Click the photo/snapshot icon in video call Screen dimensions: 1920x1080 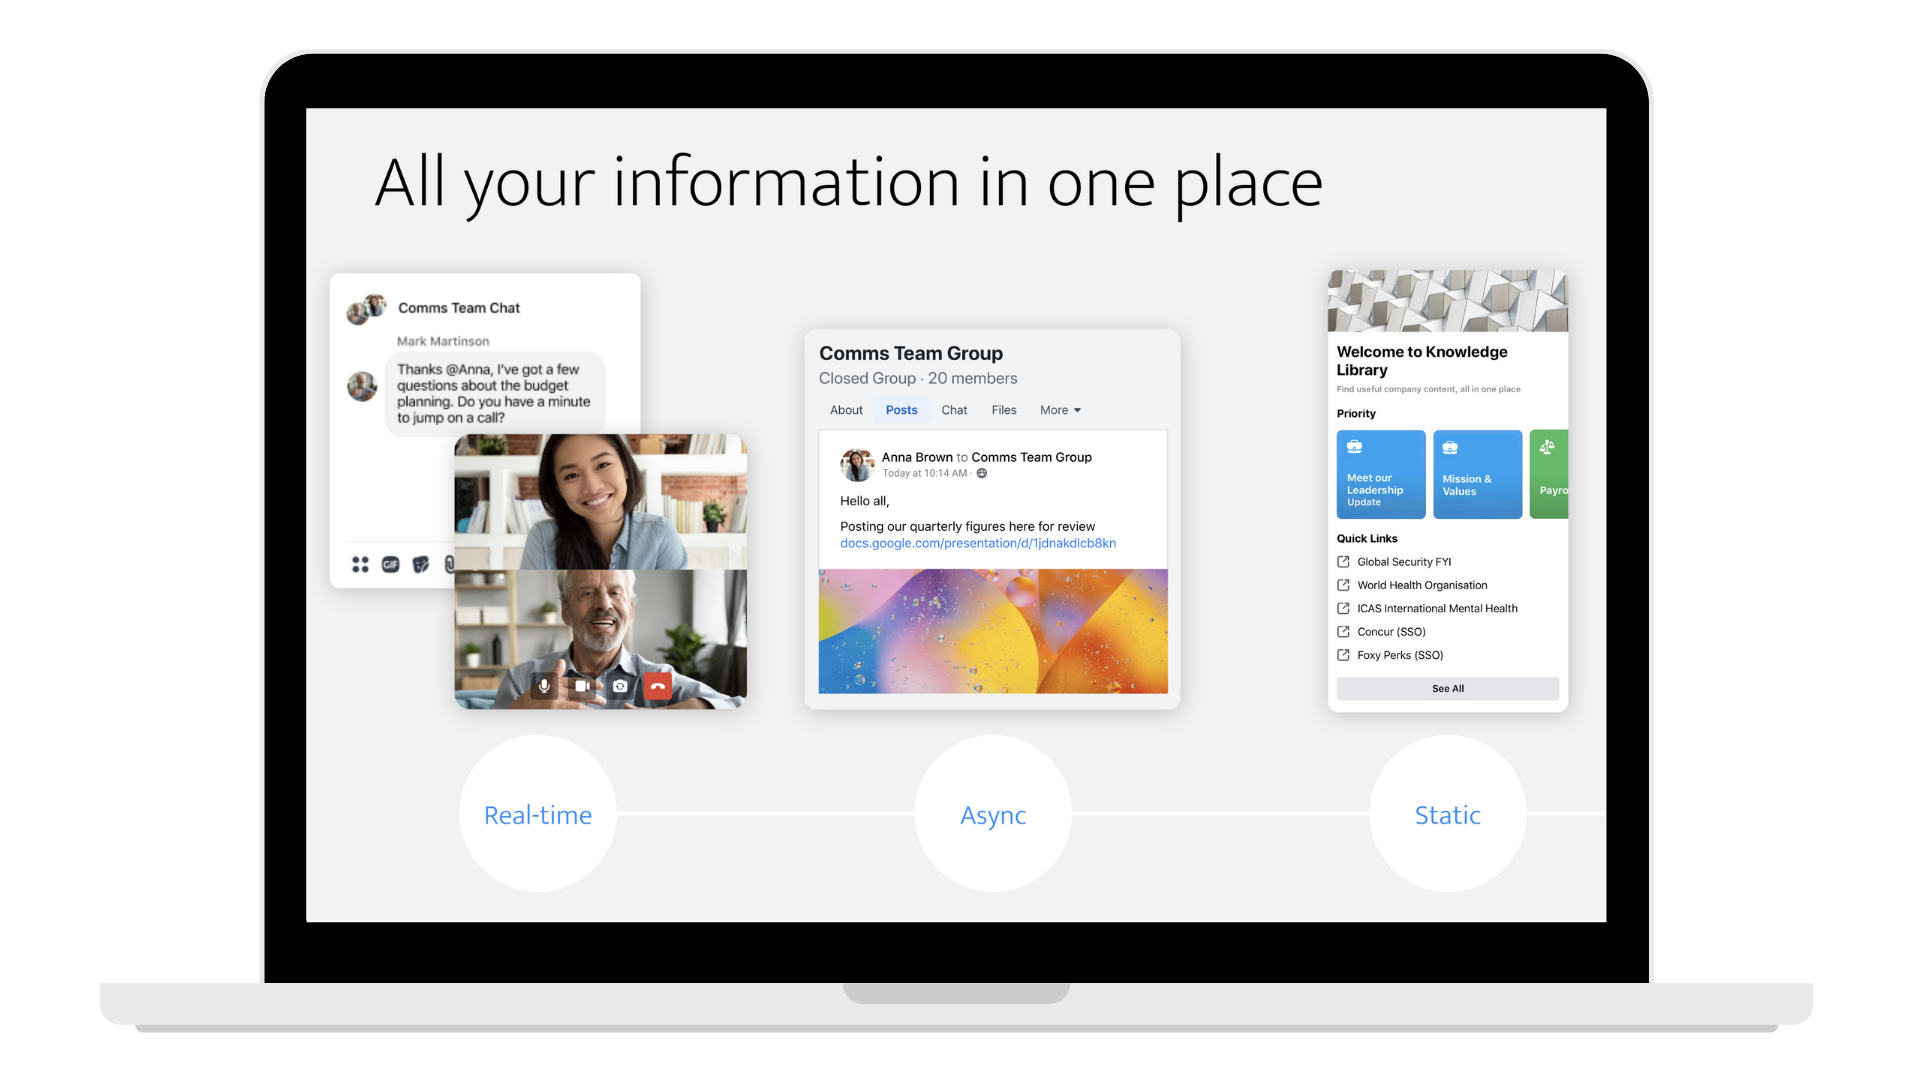pos(620,686)
